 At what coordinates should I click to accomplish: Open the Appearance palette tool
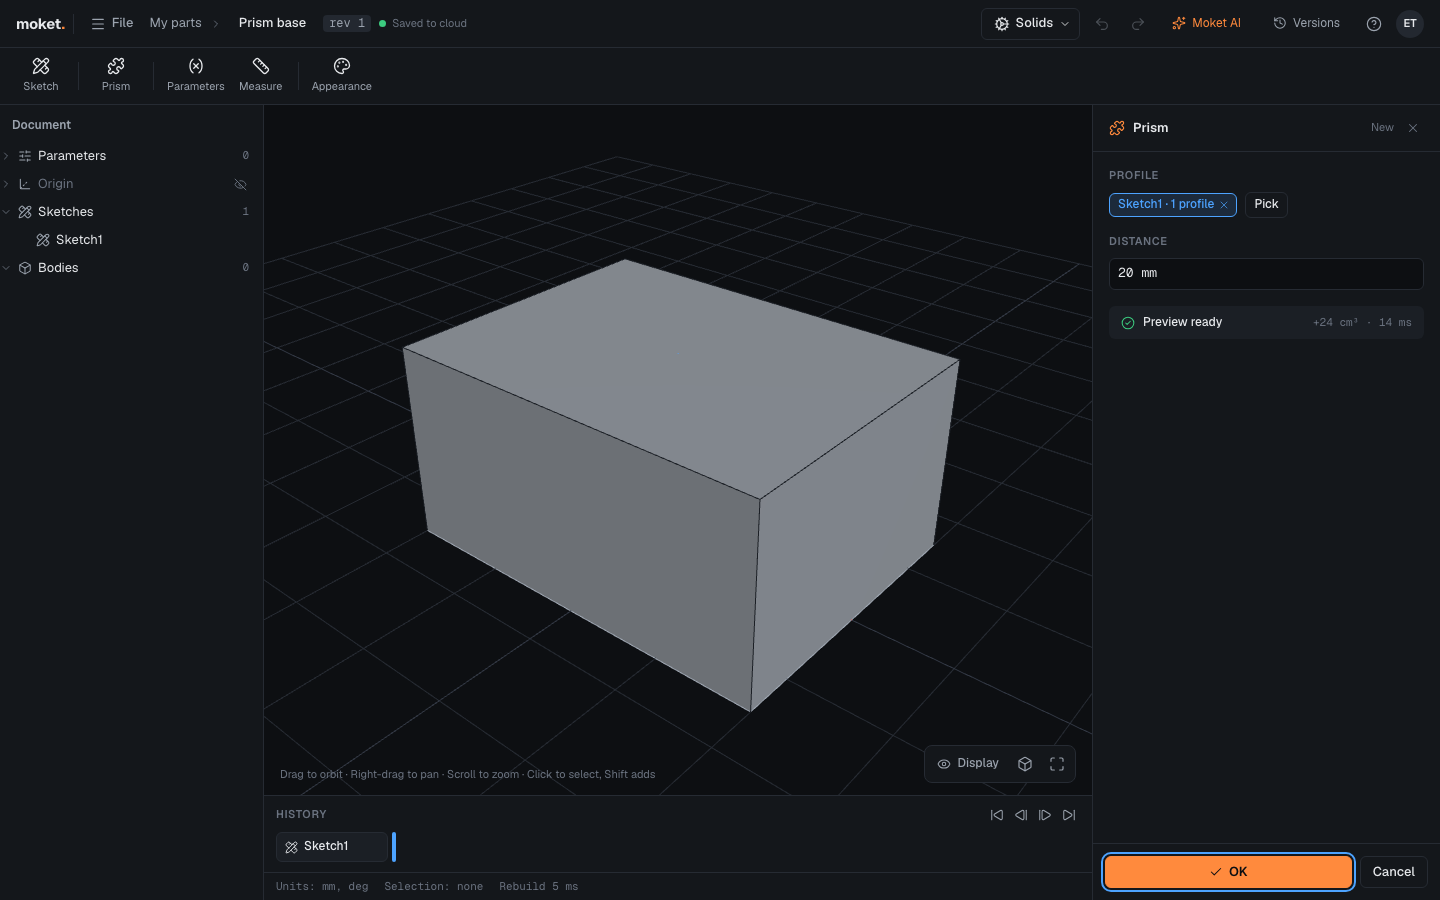point(341,75)
